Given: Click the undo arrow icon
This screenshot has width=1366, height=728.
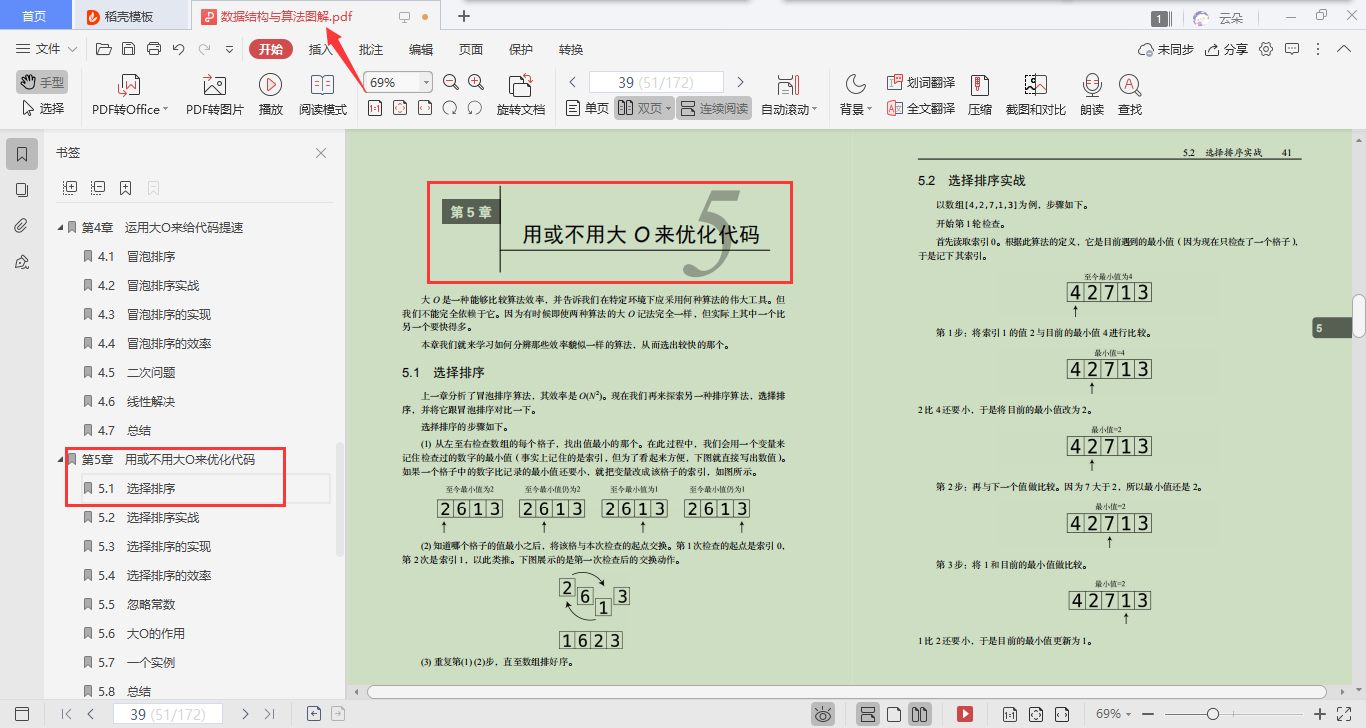Looking at the screenshot, I should 179,49.
